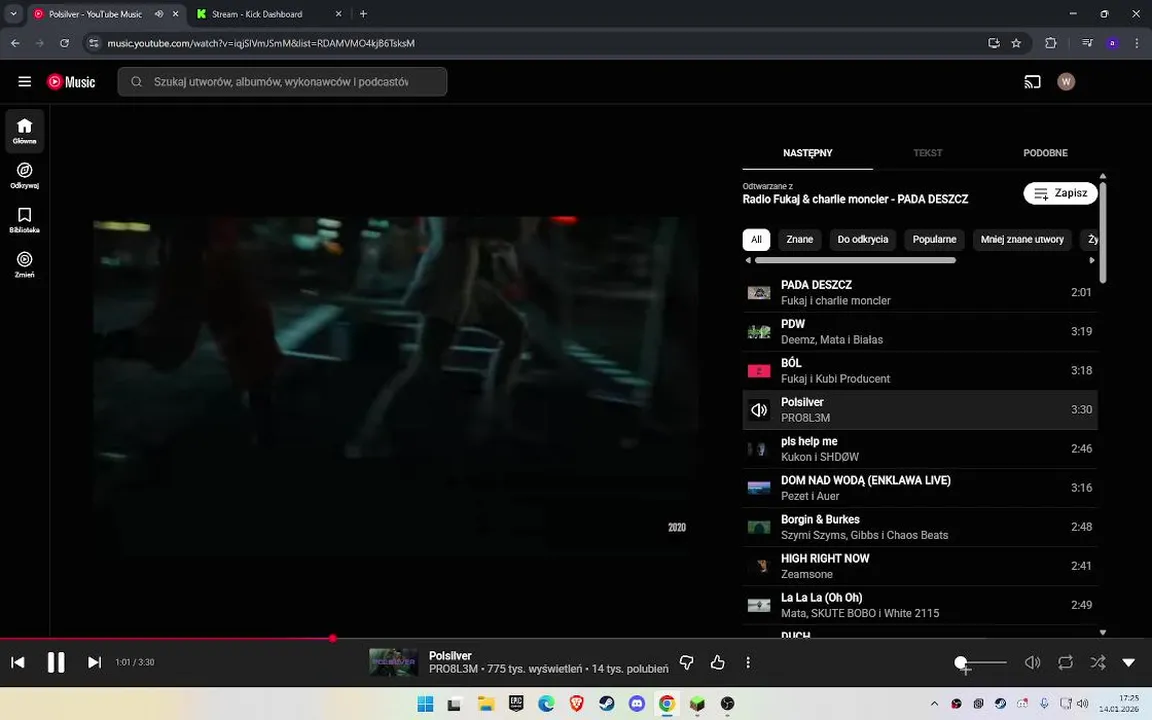The width and height of the screenshot is (1152, 720).
Task: Toggle repeat mode
Action: tap(1065, 662)
